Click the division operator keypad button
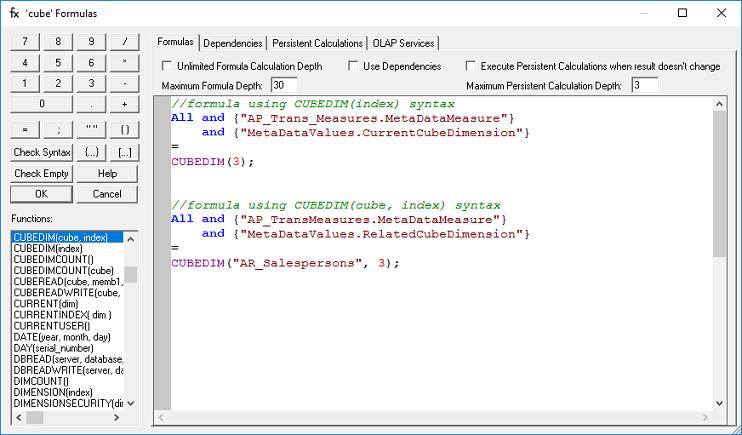 [124, 41]
